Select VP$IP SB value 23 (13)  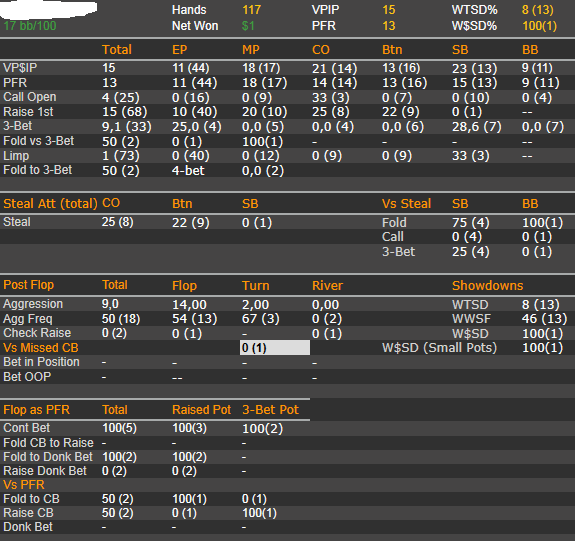coord(475,68)
